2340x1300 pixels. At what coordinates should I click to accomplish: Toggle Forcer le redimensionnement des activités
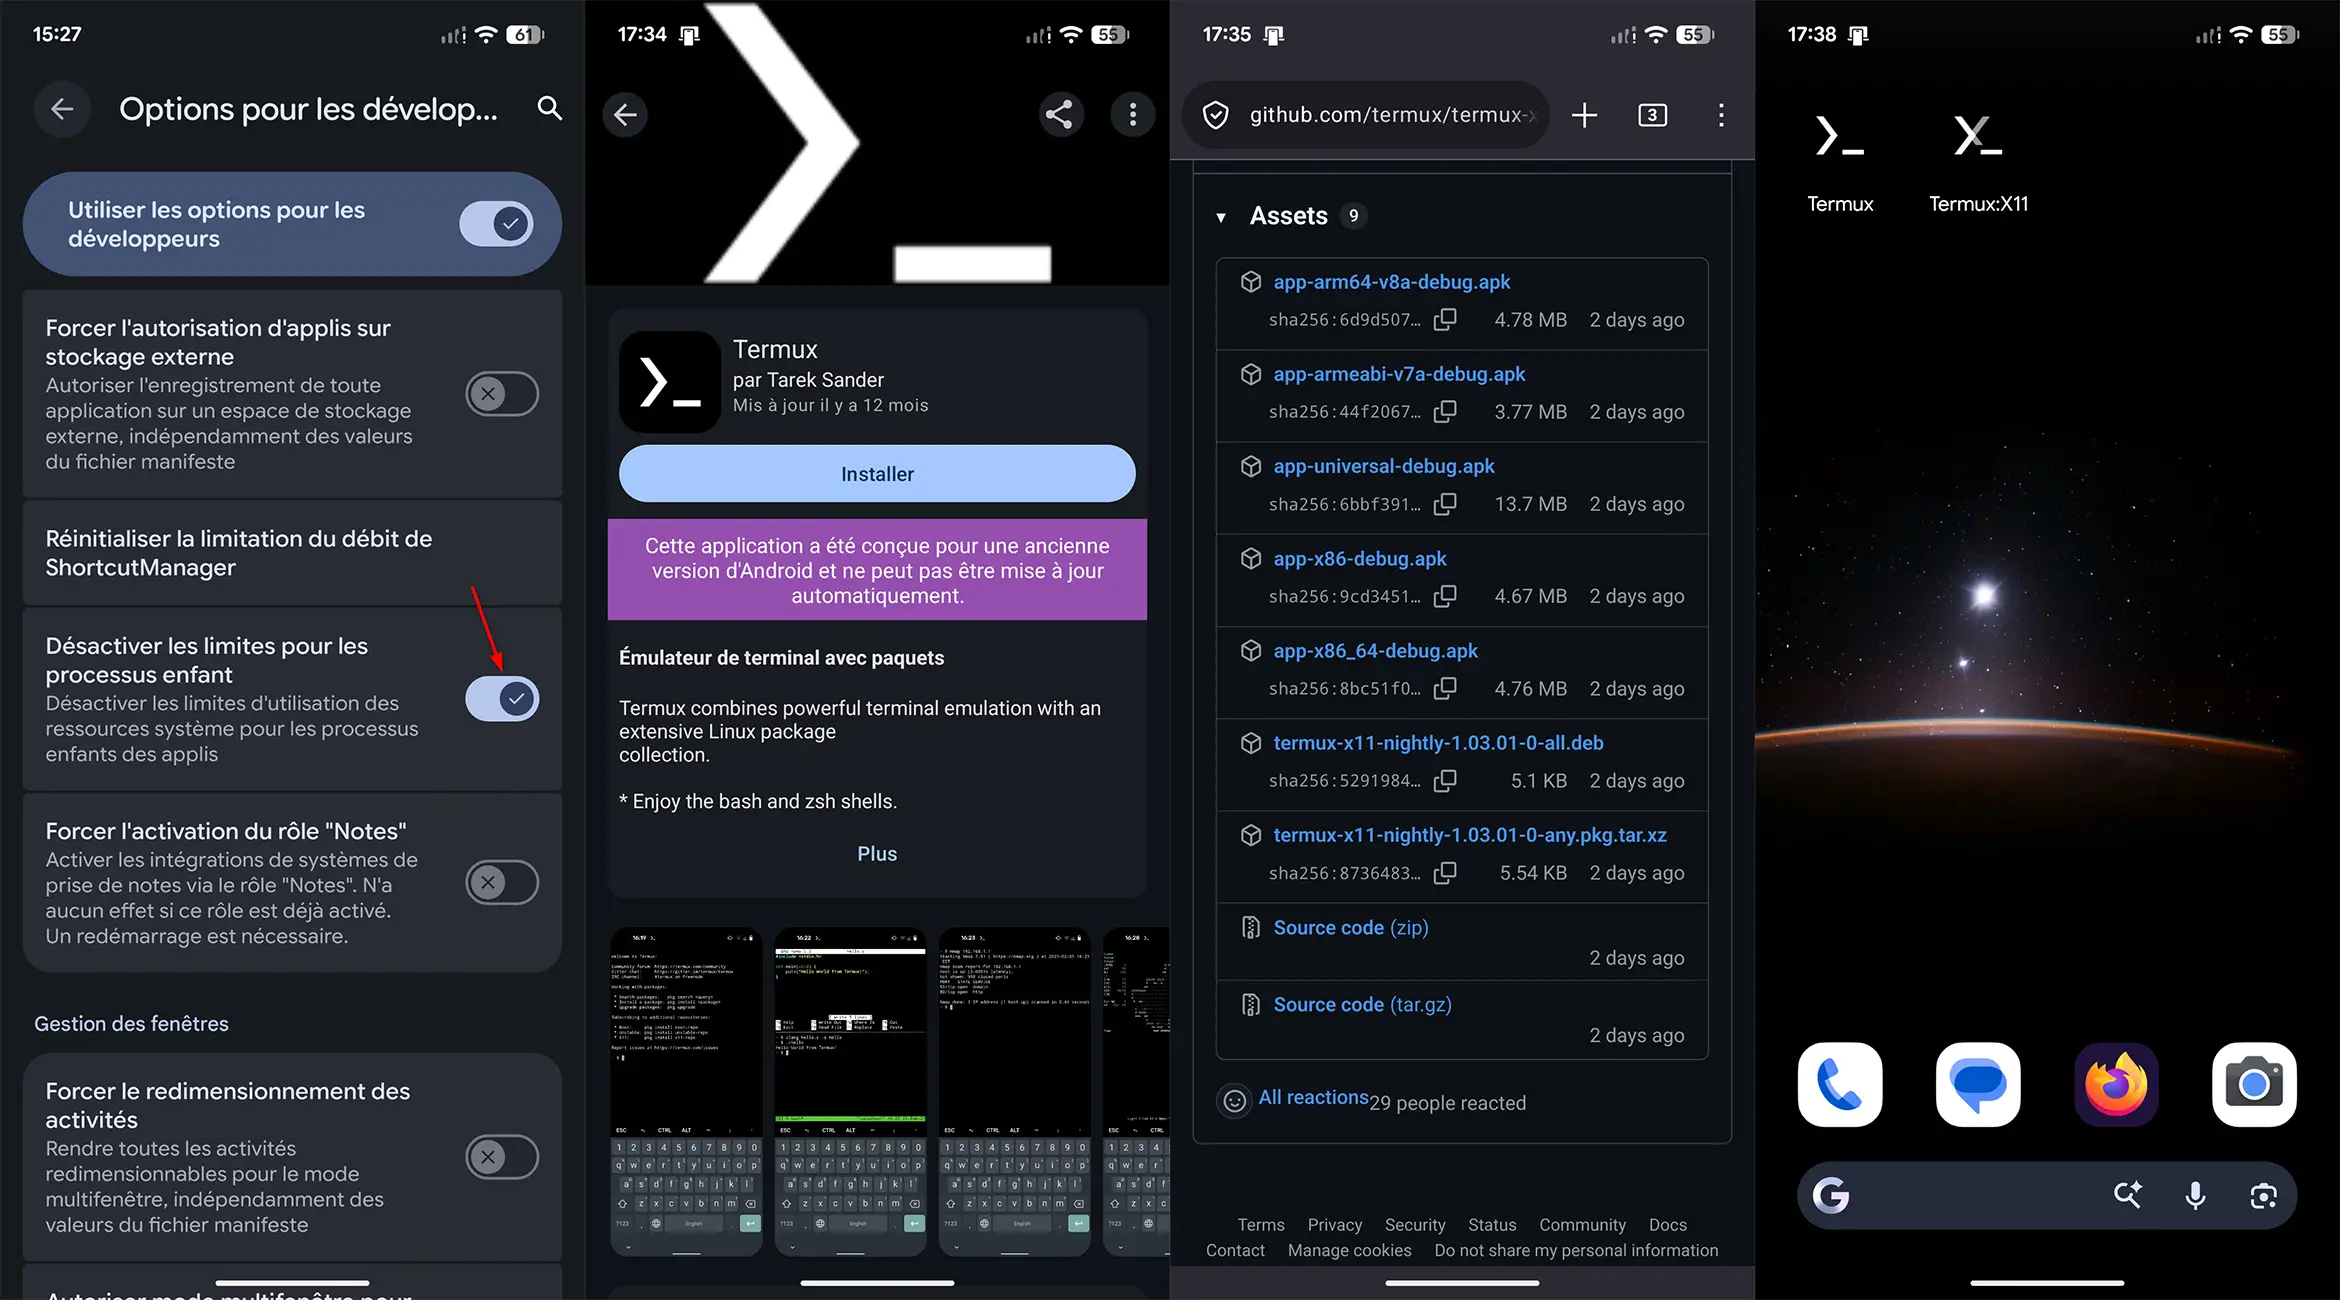pyautogui.click(x=502, y=1158)
